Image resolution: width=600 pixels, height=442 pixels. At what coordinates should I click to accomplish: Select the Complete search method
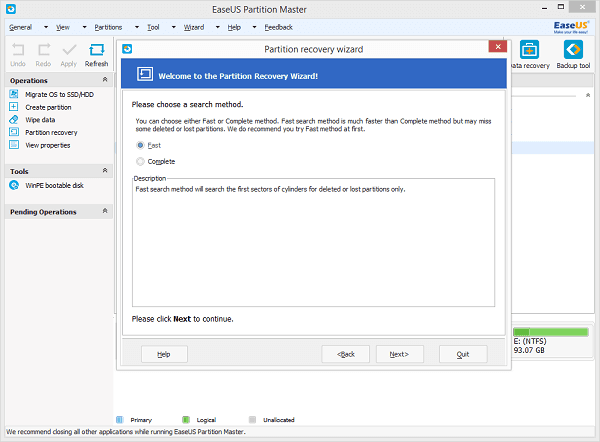[x=140, y=161]
